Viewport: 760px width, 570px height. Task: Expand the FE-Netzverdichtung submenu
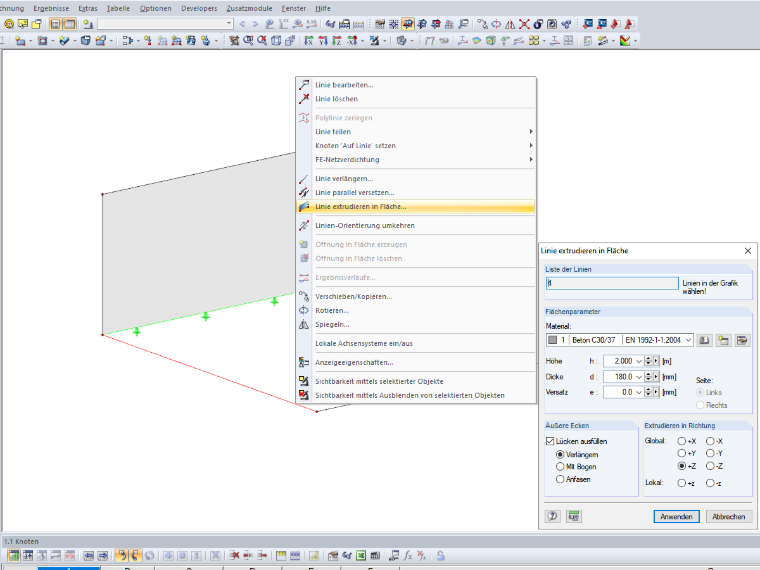tap(531, 159)
